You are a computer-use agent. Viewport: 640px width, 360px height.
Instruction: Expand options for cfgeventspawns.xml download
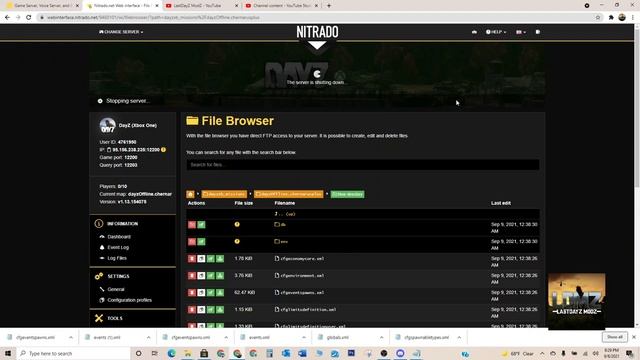[x=71, y=338]
